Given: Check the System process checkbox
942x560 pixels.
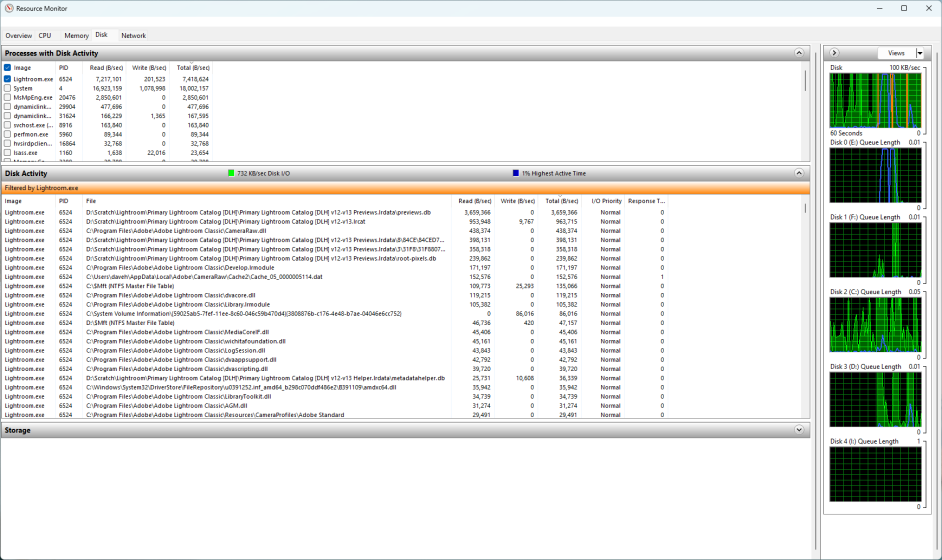Looking at the screenshot, I should pos(7,88).
